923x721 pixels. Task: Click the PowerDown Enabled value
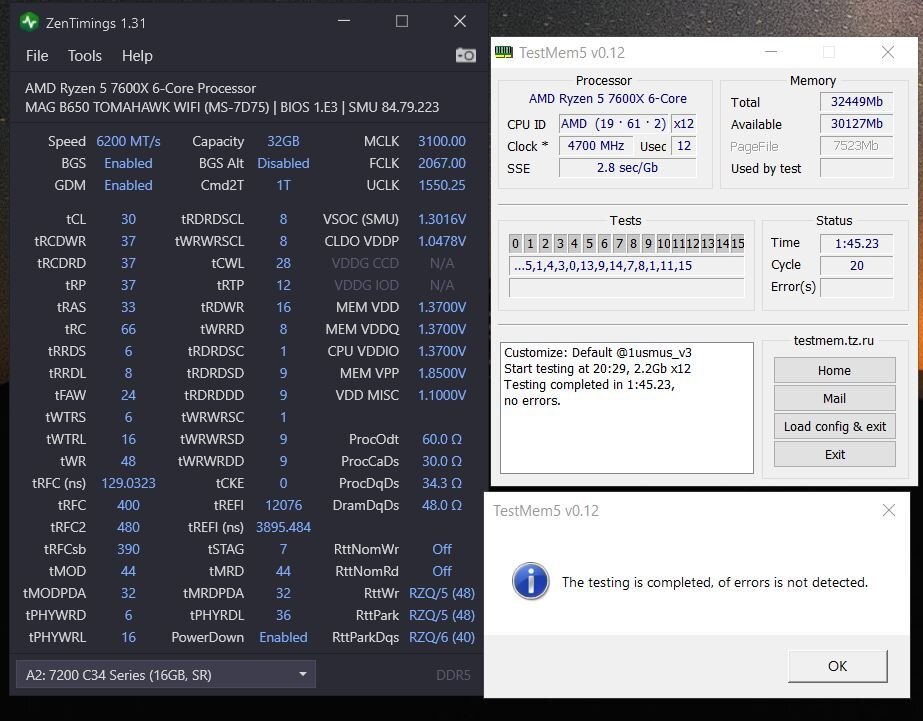(x=283, y=637)
